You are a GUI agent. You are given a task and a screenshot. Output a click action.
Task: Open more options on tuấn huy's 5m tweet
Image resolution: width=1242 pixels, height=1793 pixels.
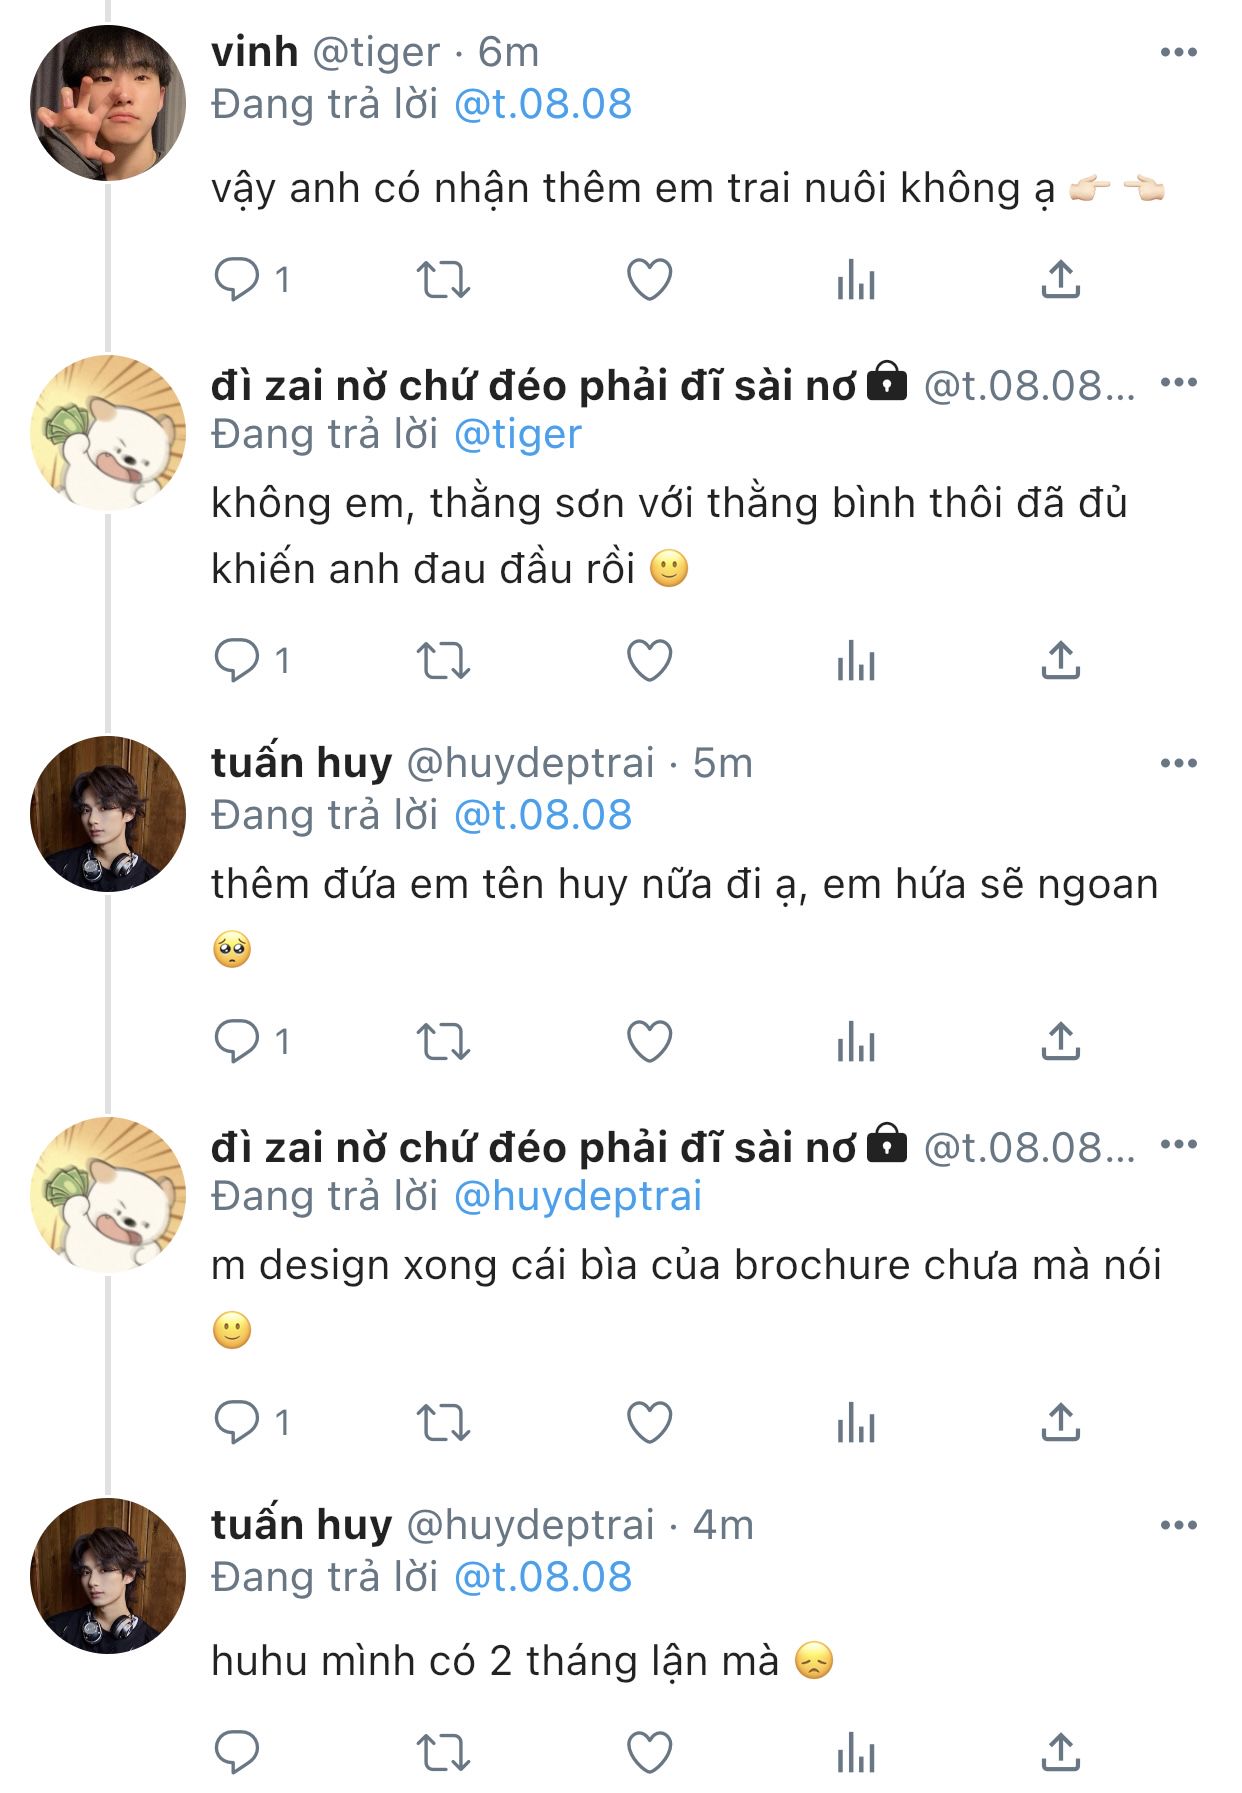point(1178,764)
